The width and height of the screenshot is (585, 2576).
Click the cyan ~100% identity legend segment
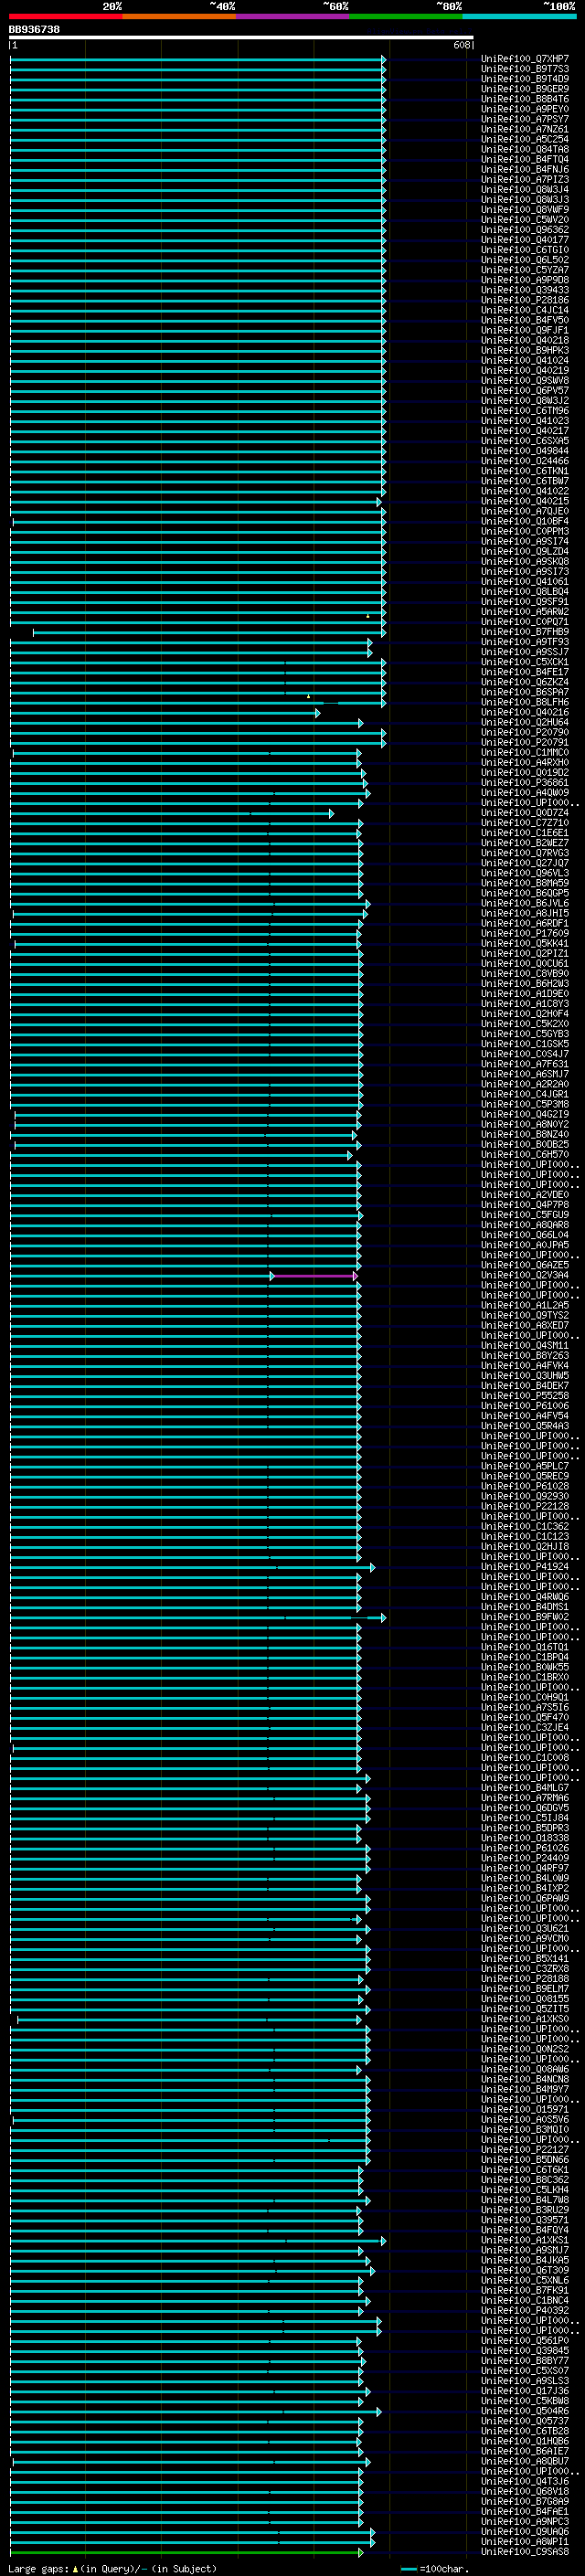coord(519,16)
